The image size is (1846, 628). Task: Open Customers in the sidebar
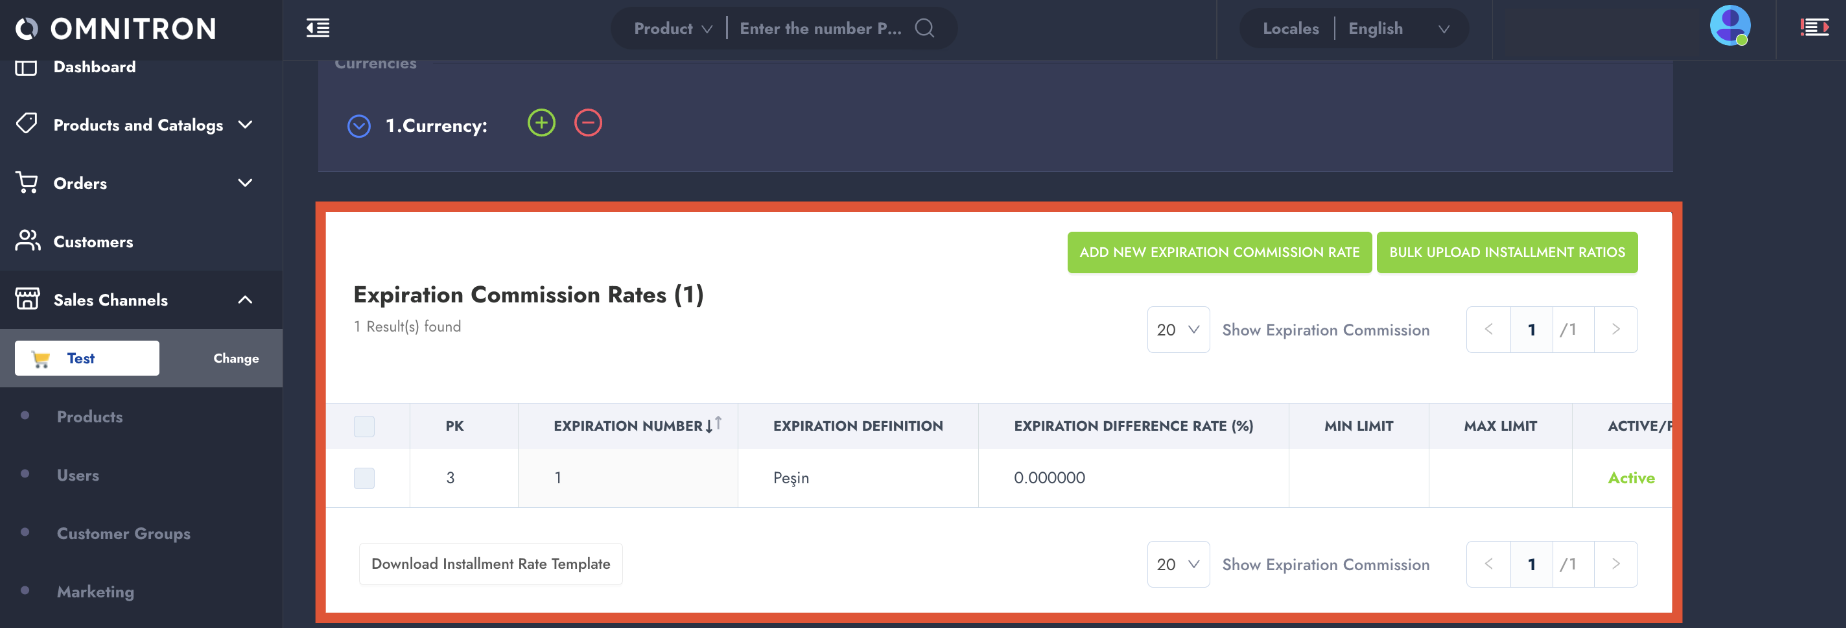[x=93, y=242]
